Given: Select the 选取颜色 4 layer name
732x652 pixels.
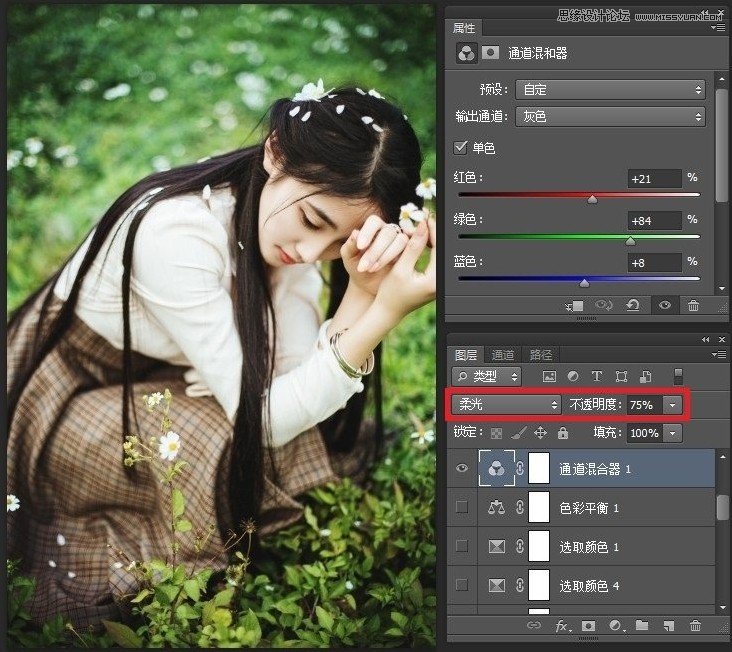Looking at the screenshot, I should pos(589,586).
